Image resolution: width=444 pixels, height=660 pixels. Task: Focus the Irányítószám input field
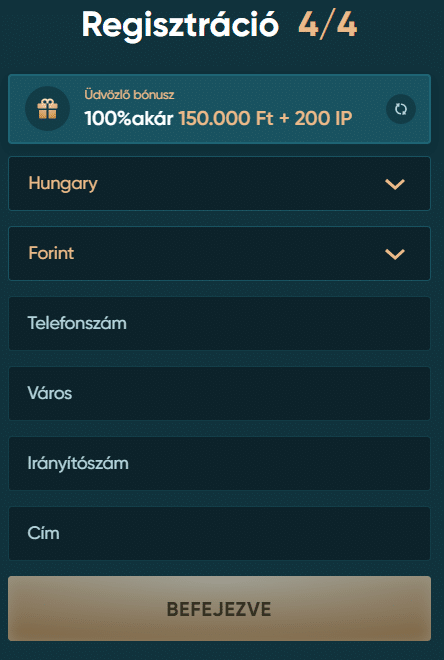click(219, 463)
